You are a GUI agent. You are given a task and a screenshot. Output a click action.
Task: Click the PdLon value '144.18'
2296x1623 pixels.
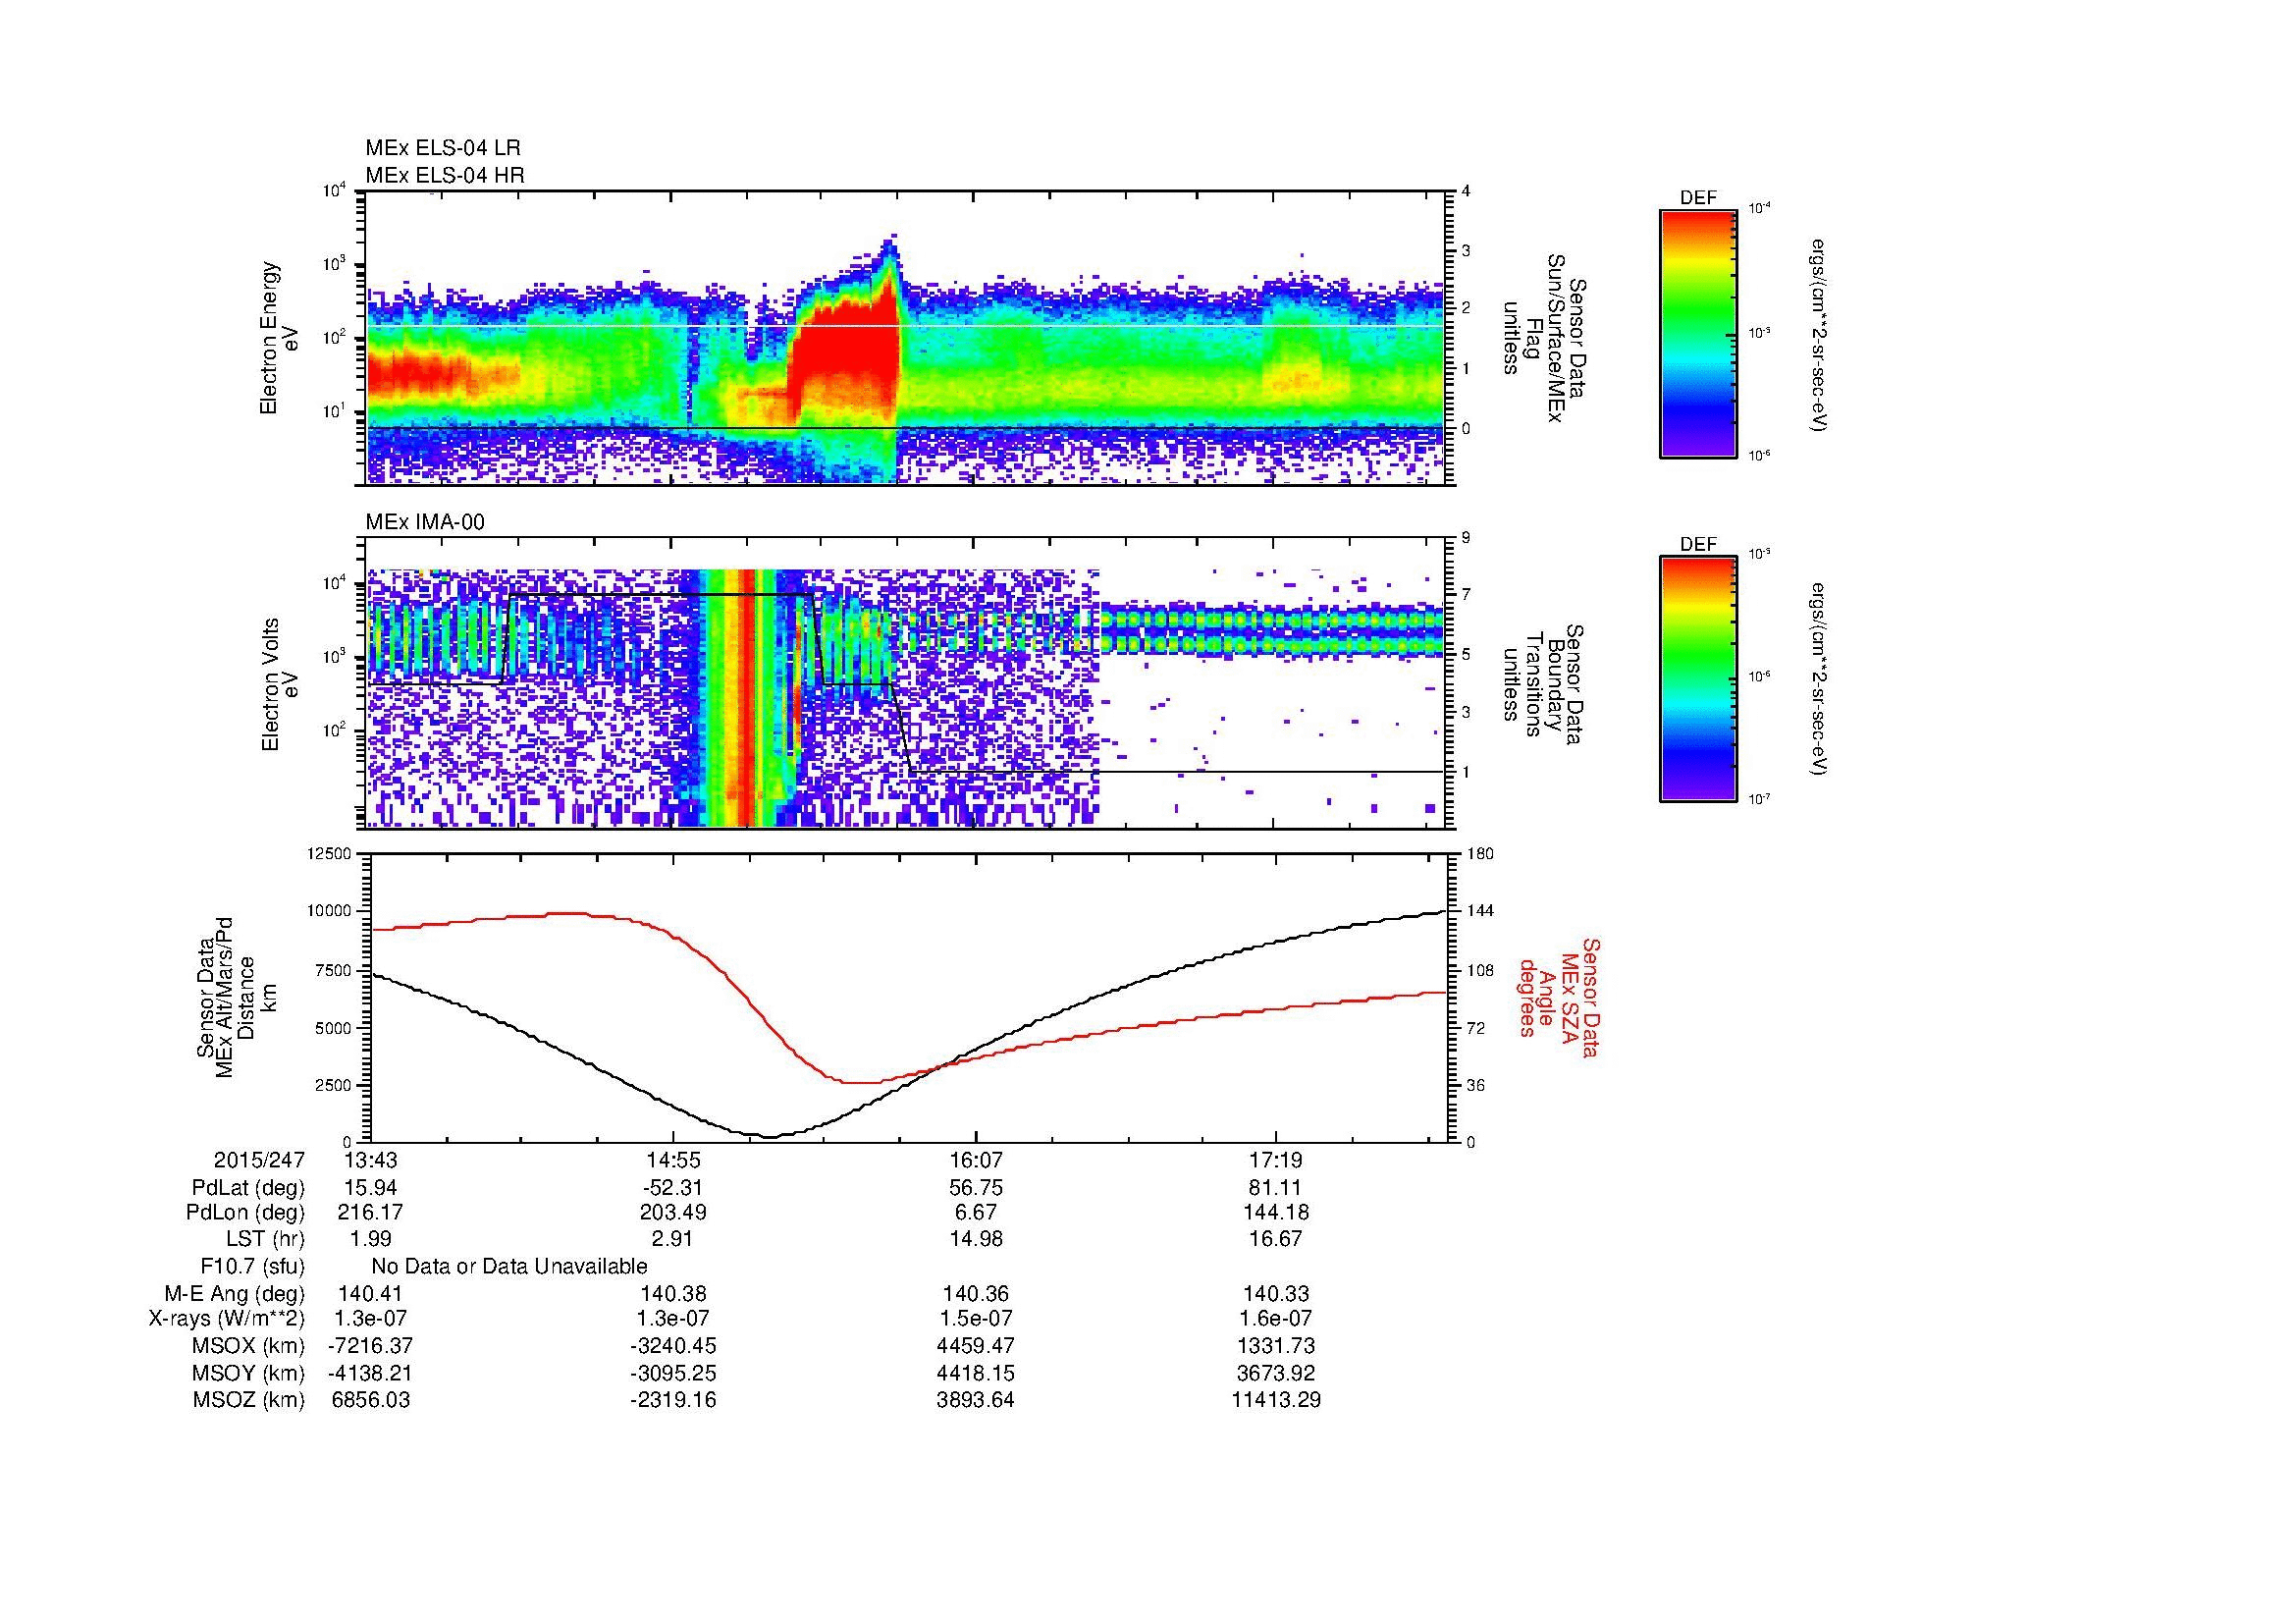click(x=1276, y=1213)
